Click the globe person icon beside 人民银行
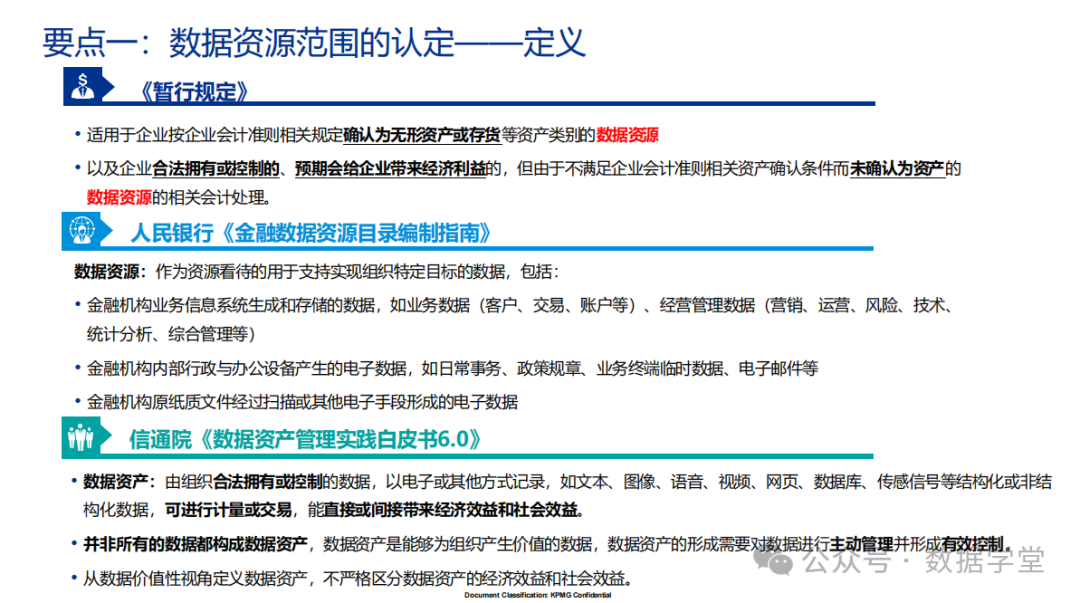The image size is (1080, 603). coord(81,229)
